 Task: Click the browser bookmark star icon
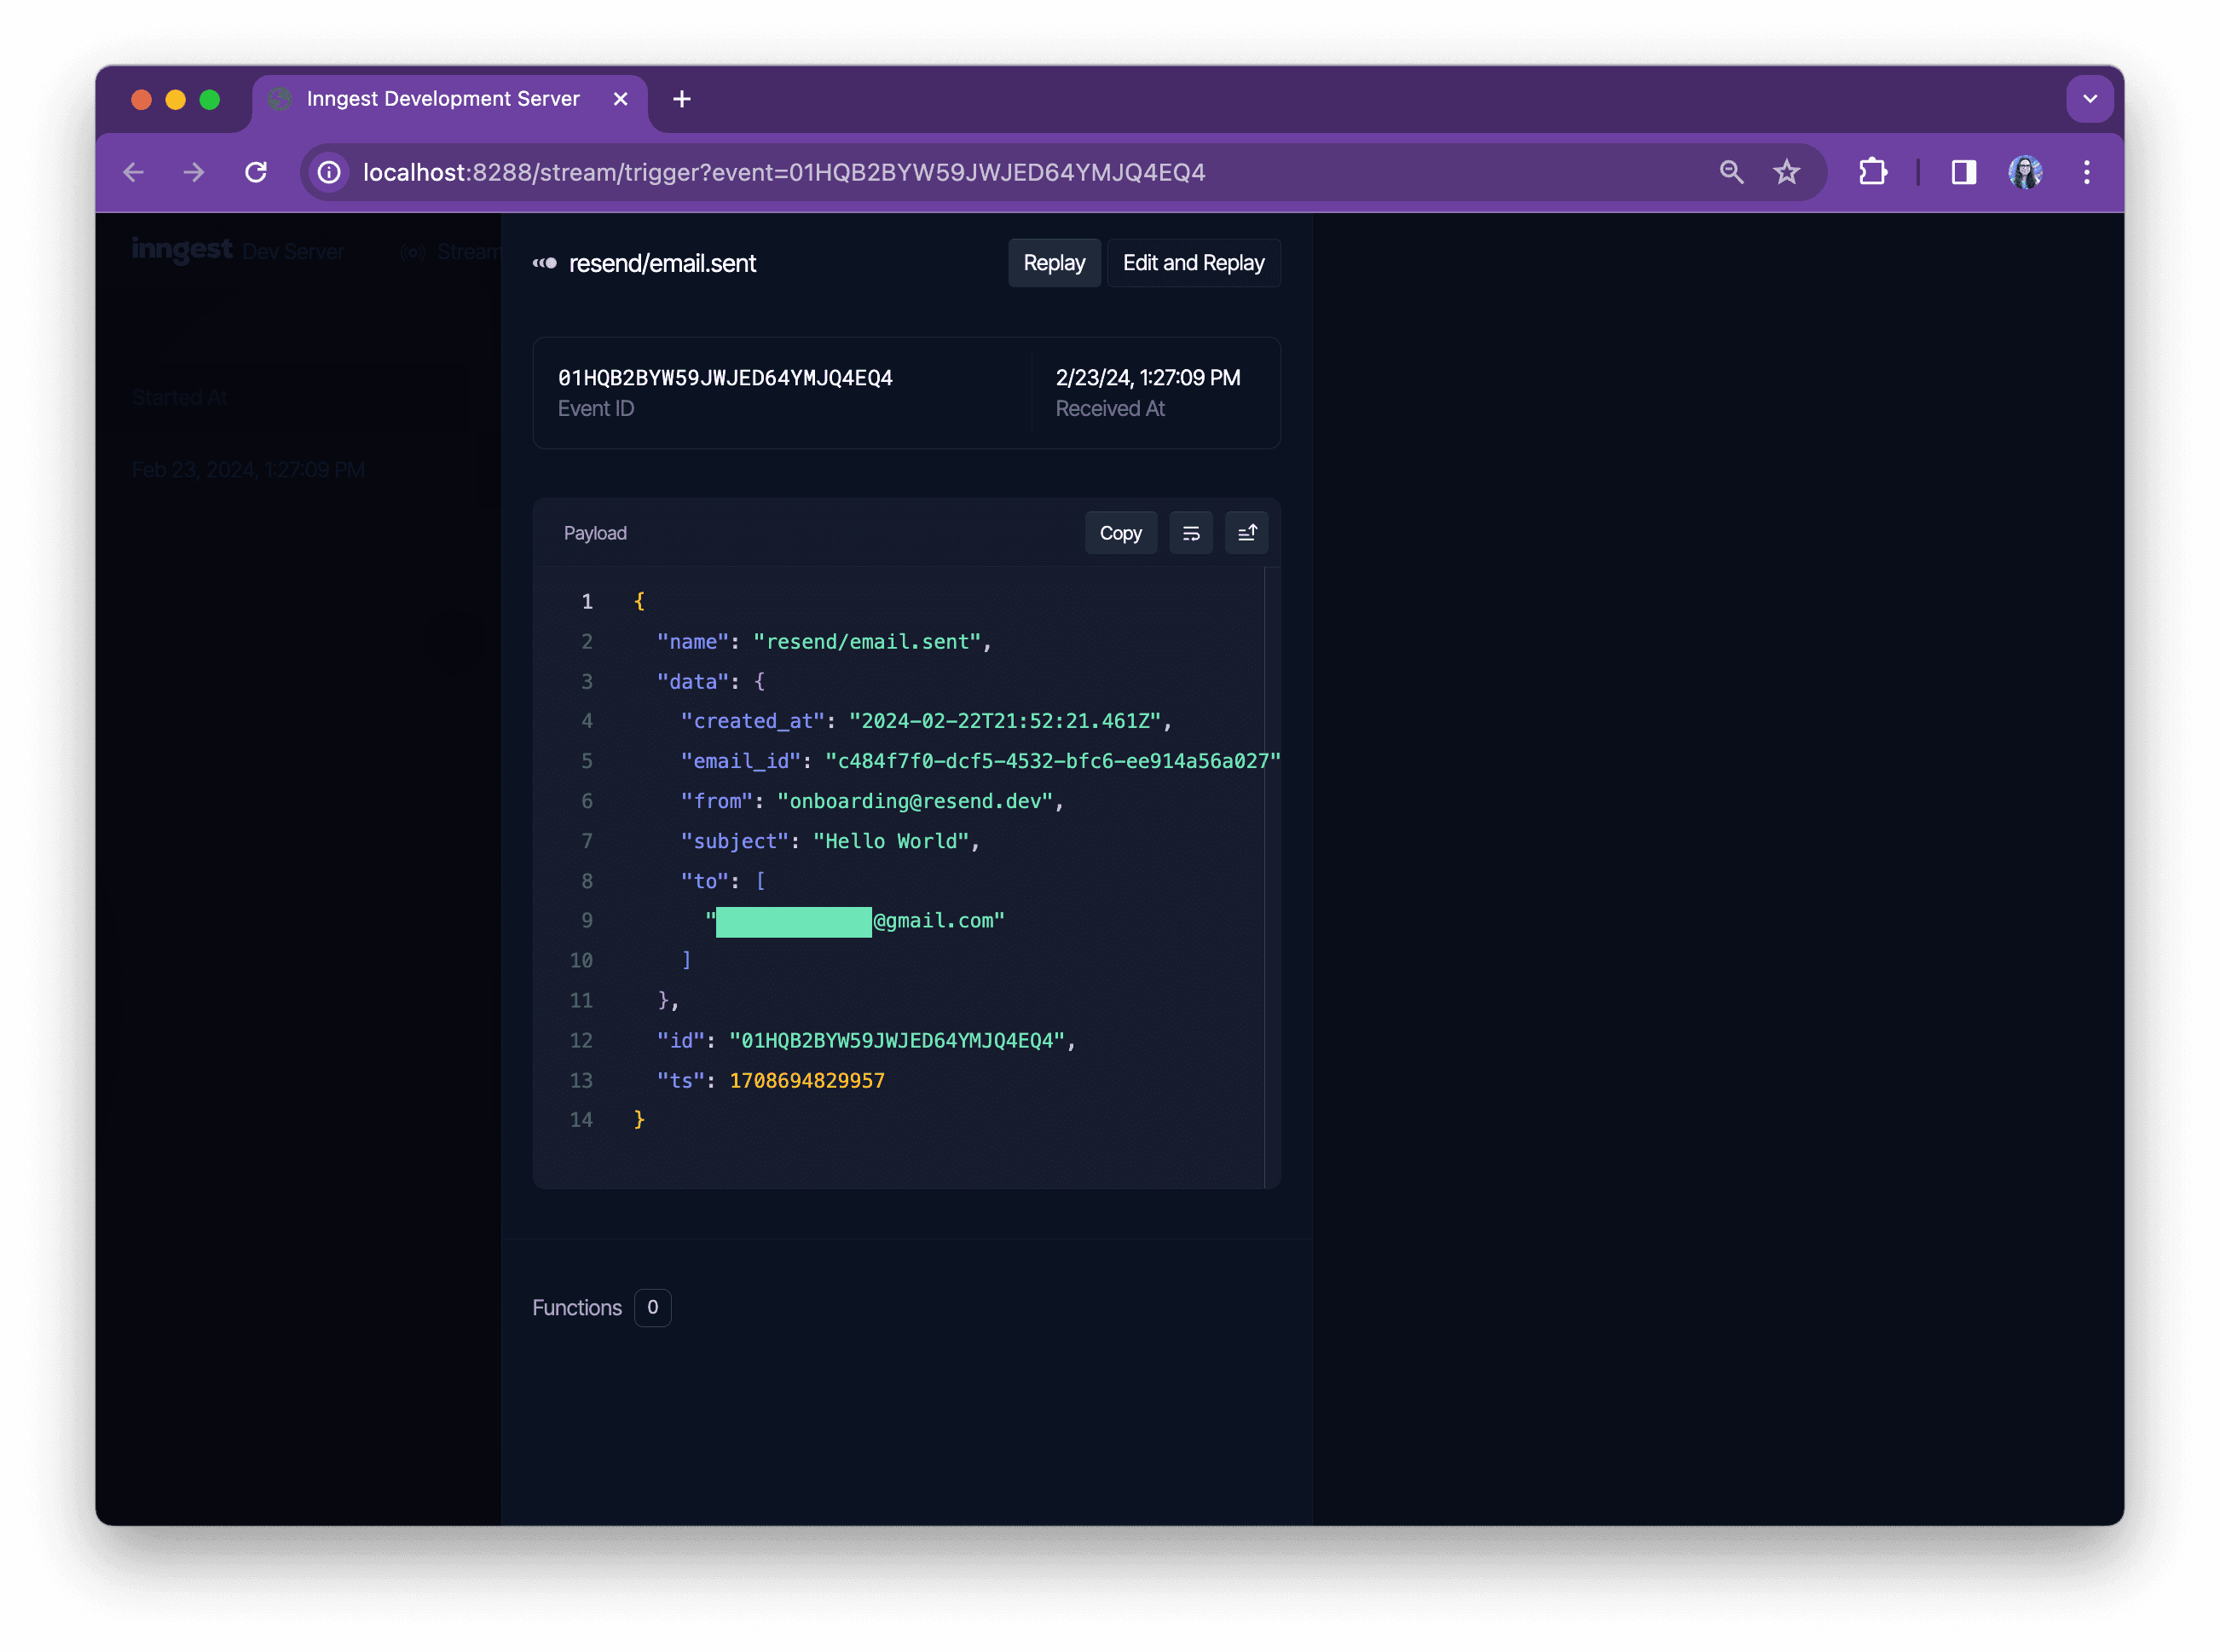tap(1788, 172)
